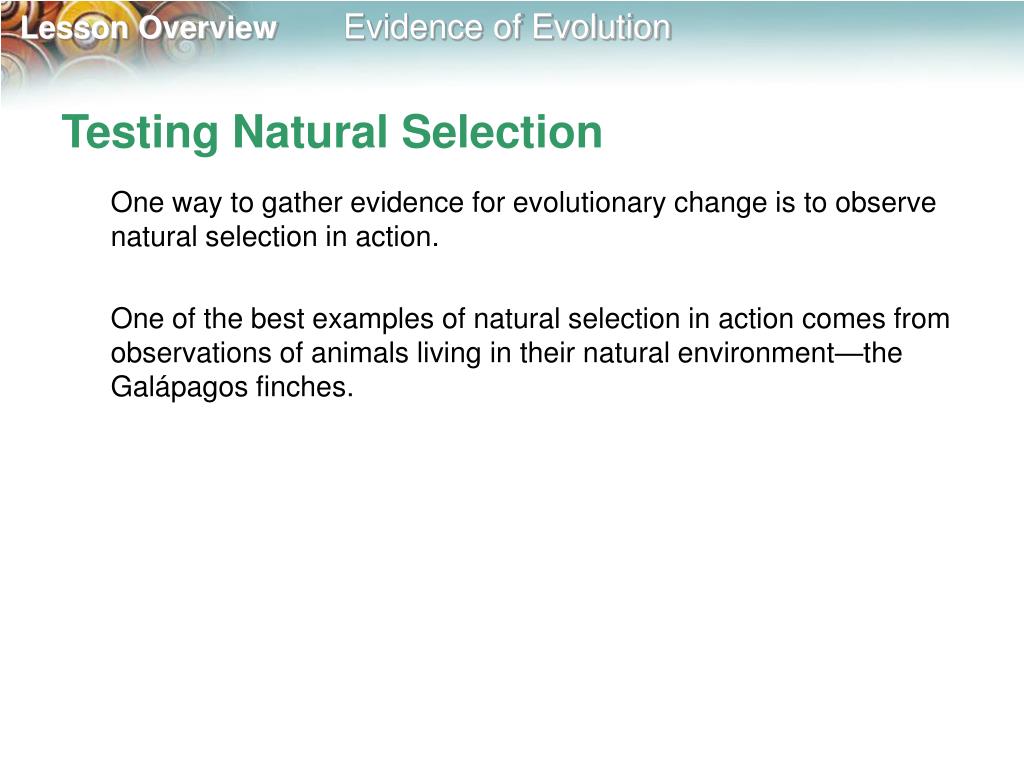Screen dimensions: 1024x768
Task: Click the line starting "One of the best examples"
Action: point(530,319)
